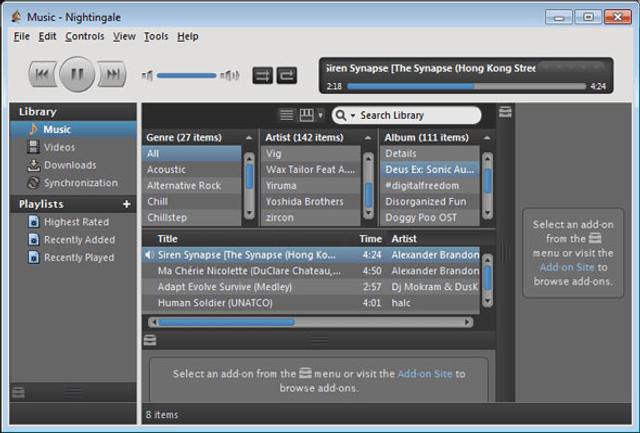
Task: Skip to the next track
Action: point(112,74)
